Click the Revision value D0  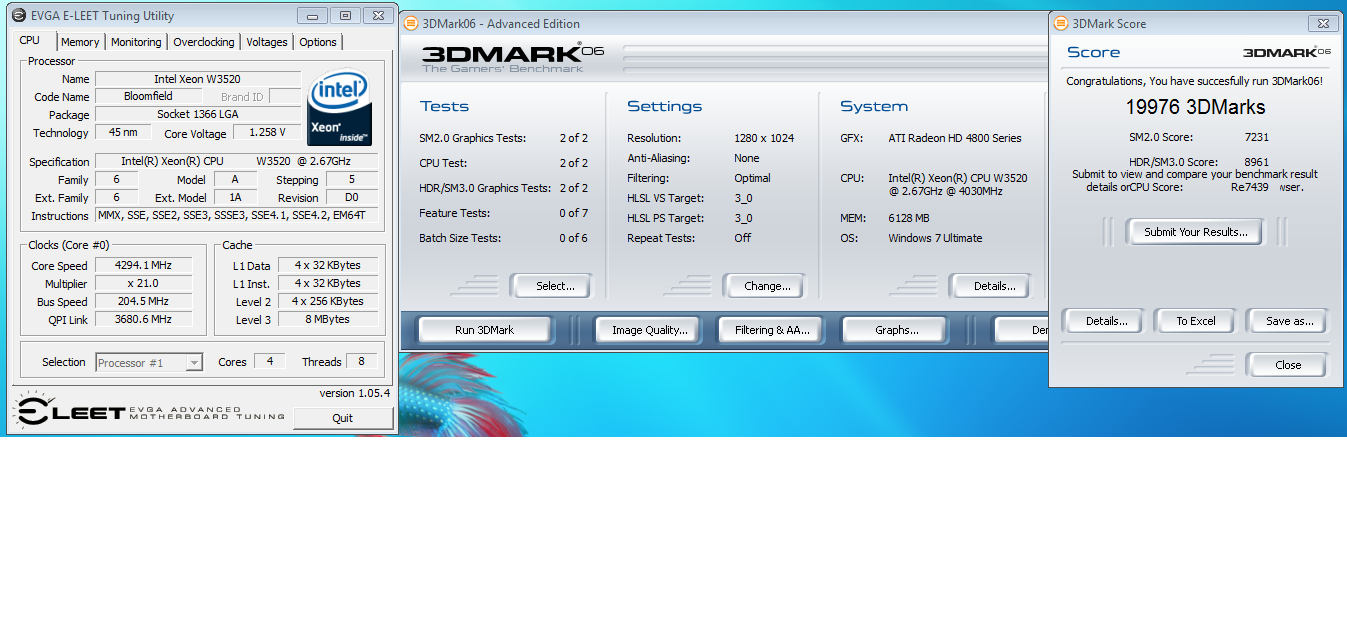(x=351, y=198)
